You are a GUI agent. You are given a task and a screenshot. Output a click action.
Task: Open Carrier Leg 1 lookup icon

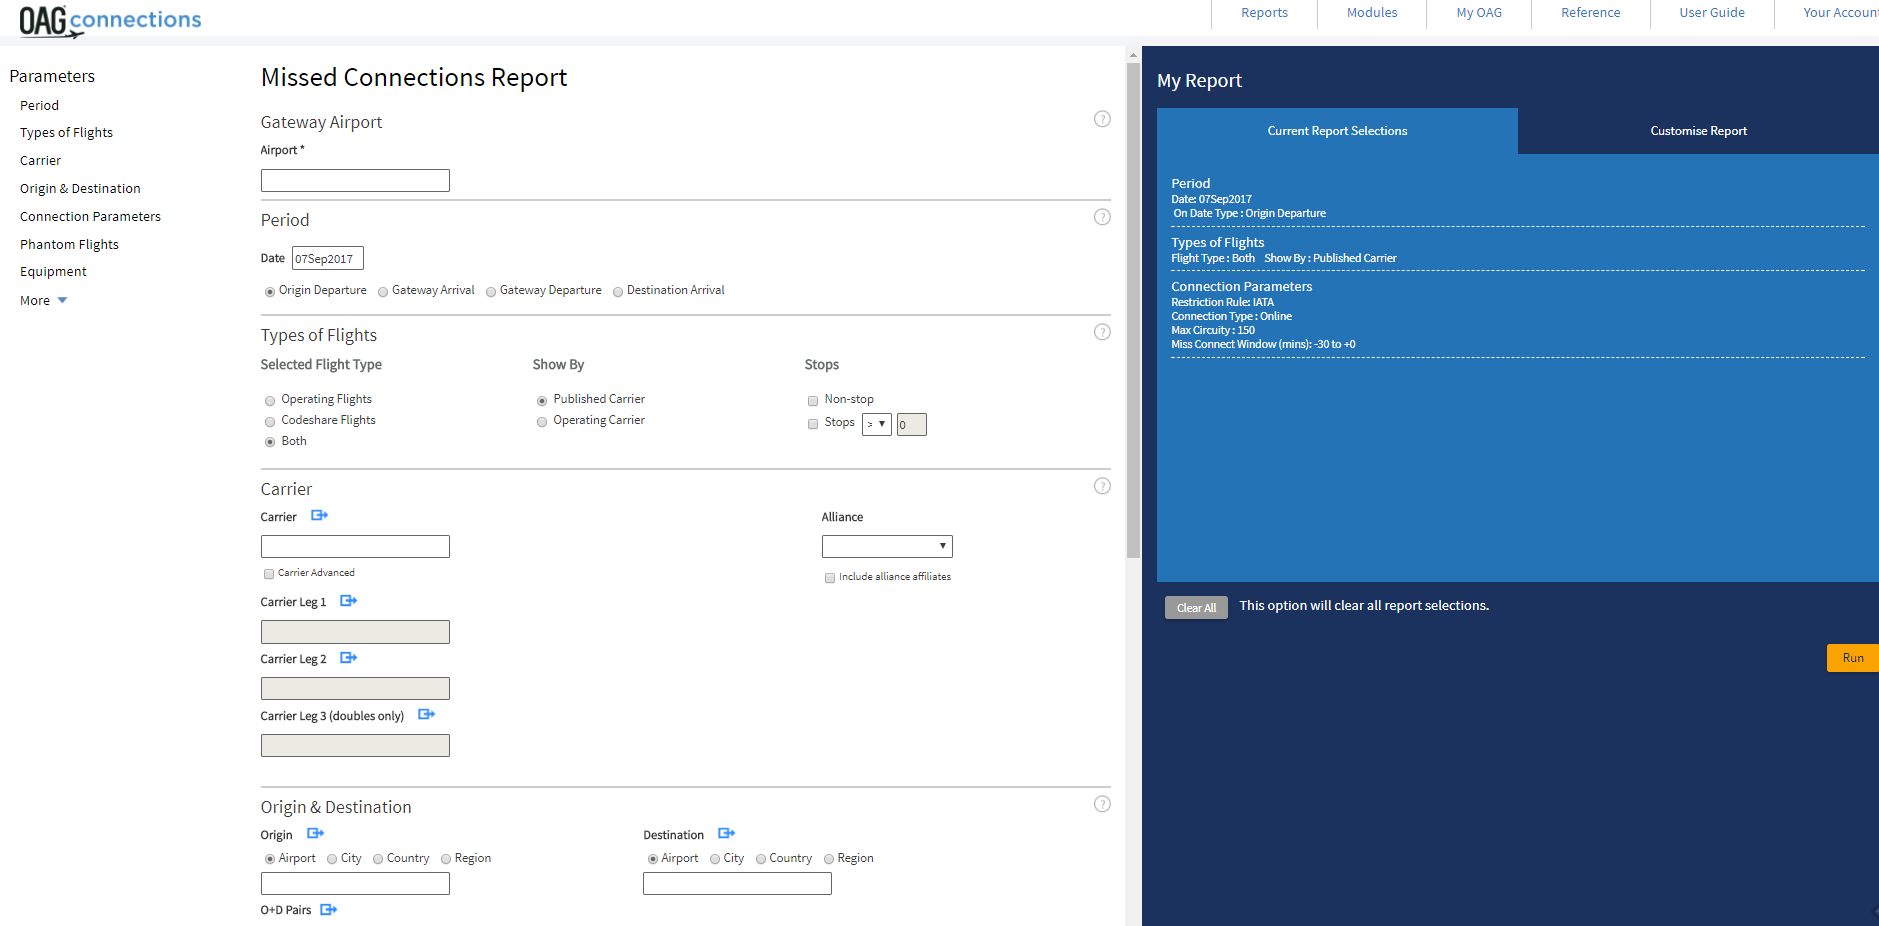pos(349,601)
